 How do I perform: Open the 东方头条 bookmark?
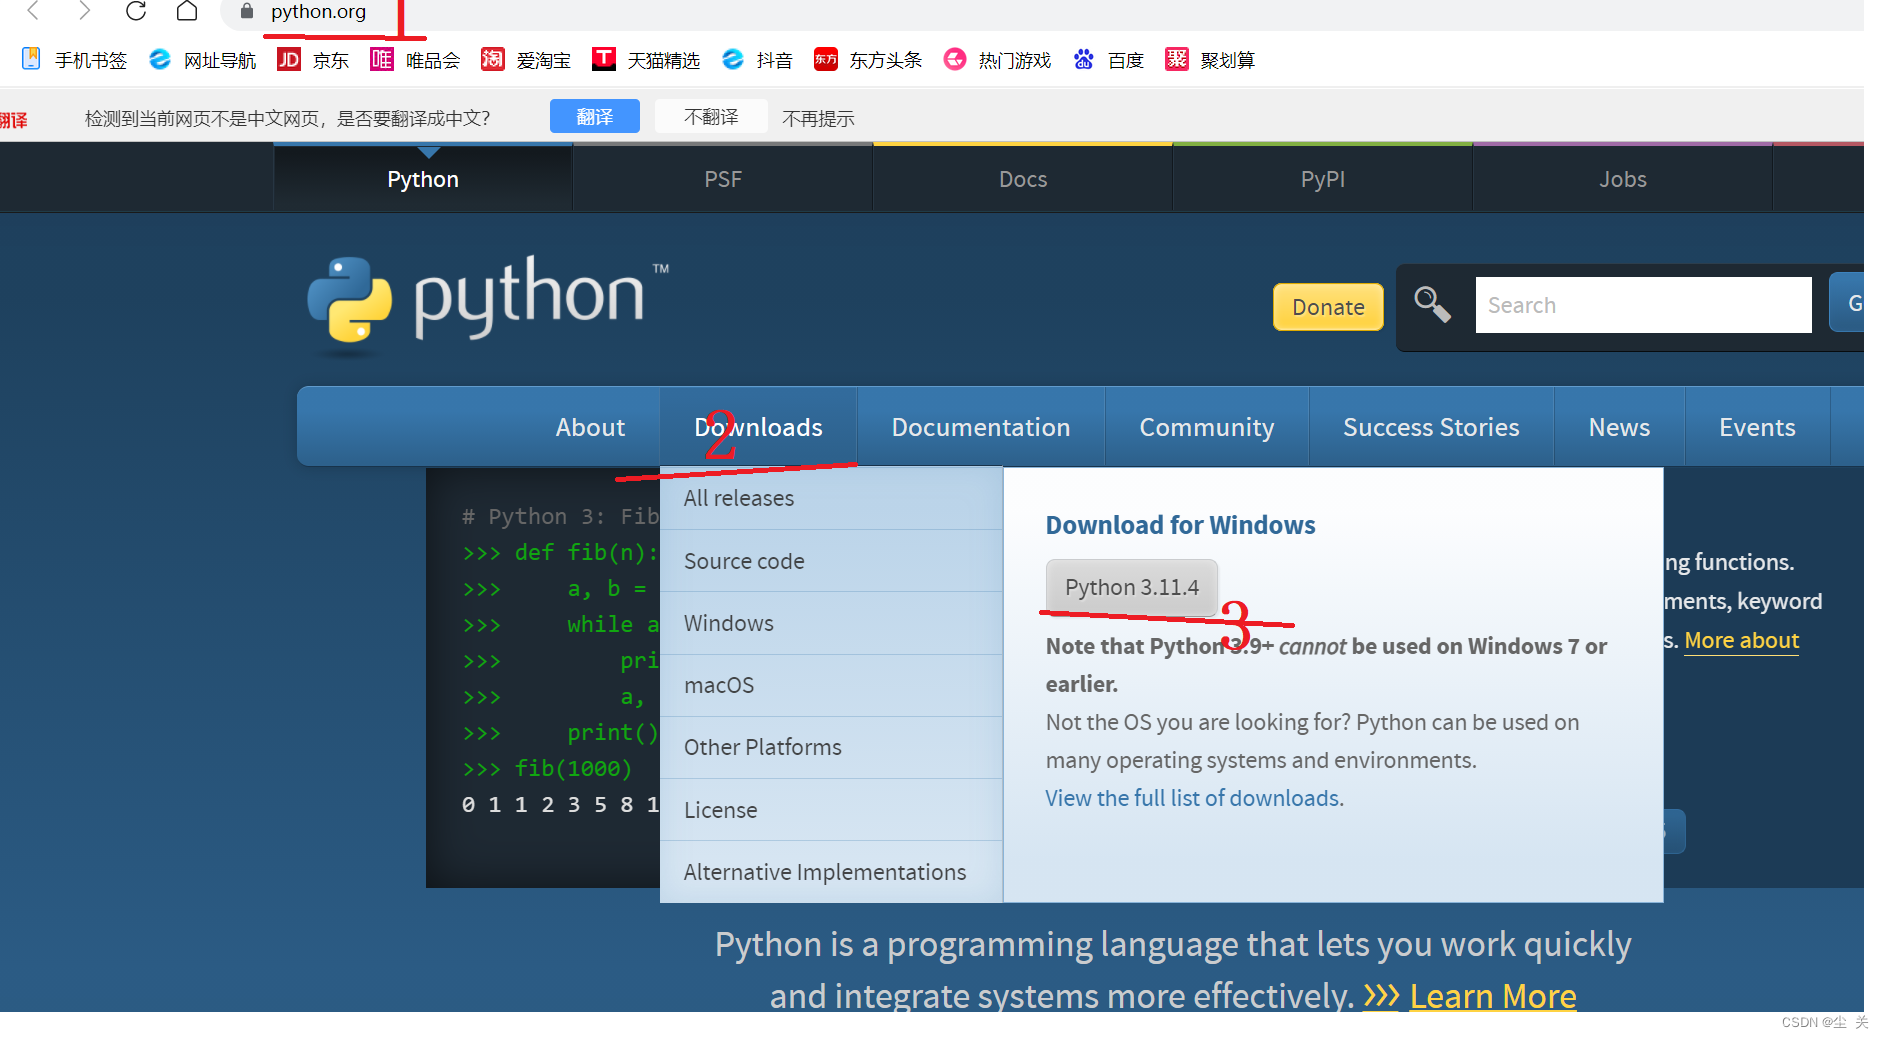point(868,60)
